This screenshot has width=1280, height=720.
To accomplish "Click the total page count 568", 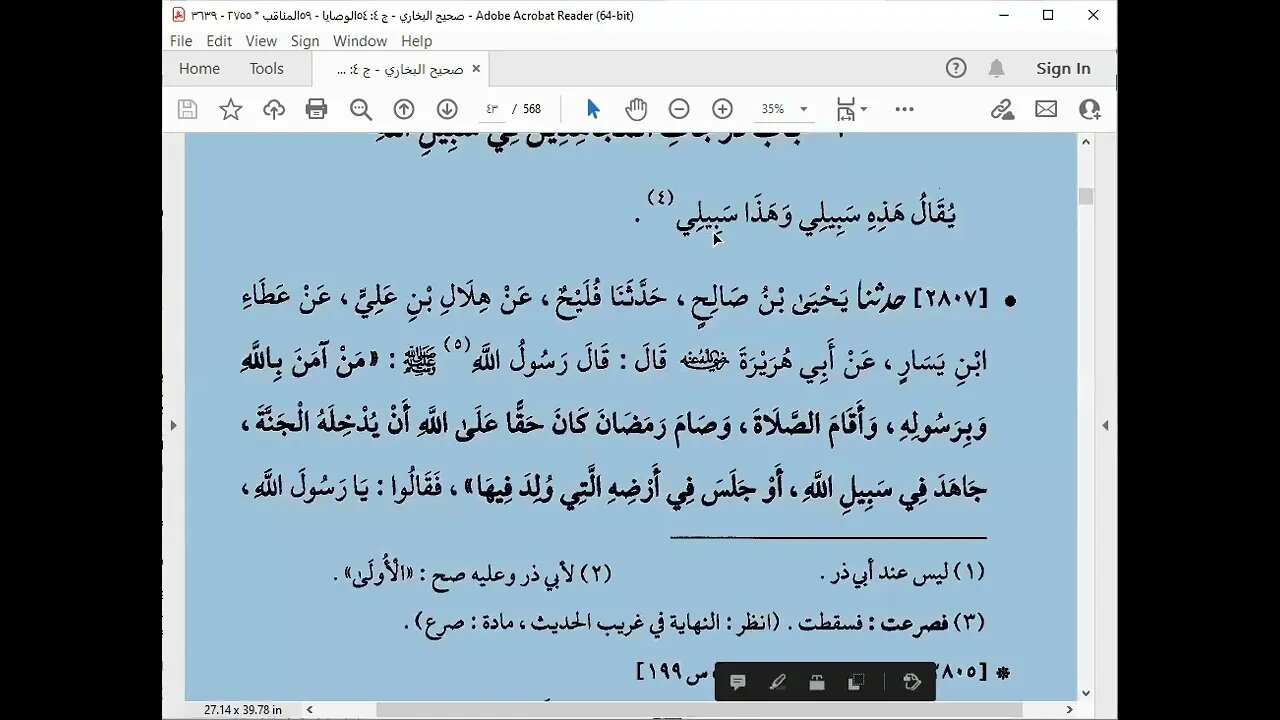I will click(531, 109).
